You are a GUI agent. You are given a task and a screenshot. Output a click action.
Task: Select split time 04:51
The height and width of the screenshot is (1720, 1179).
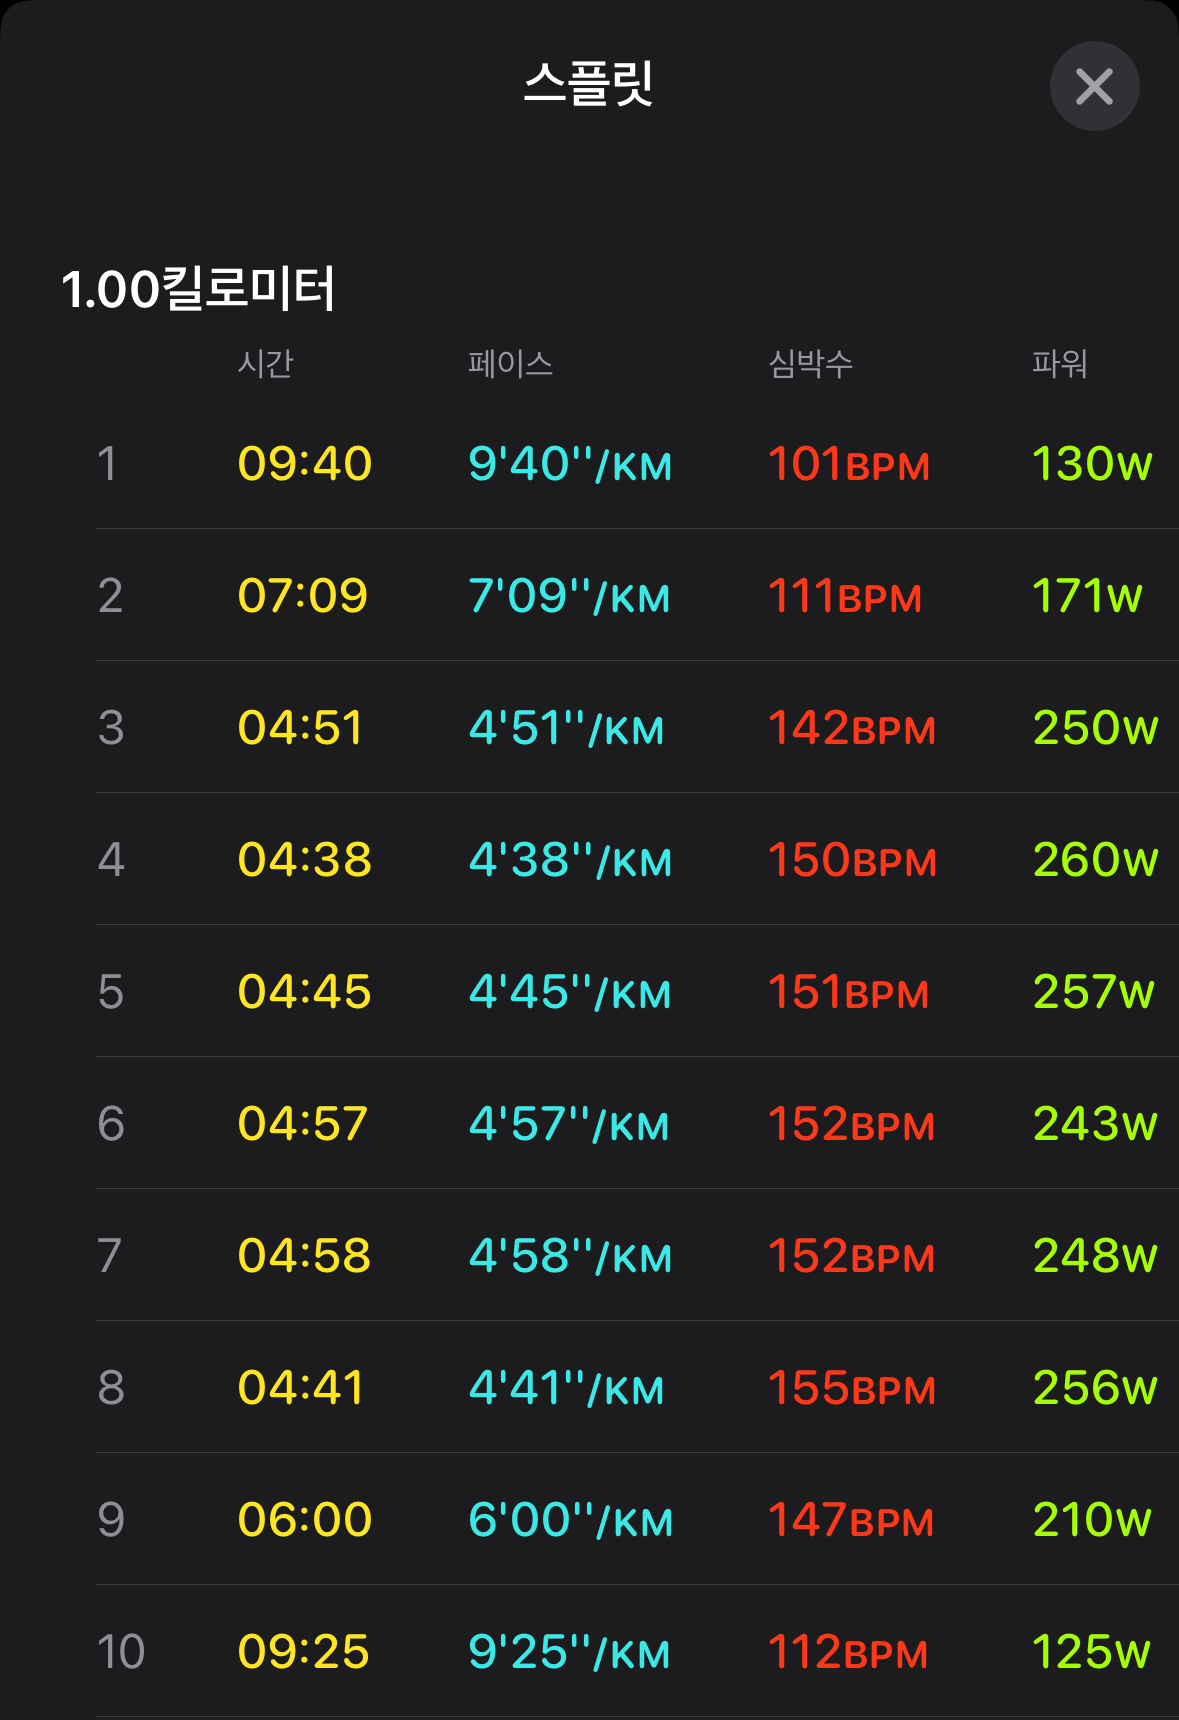(300, 728)
